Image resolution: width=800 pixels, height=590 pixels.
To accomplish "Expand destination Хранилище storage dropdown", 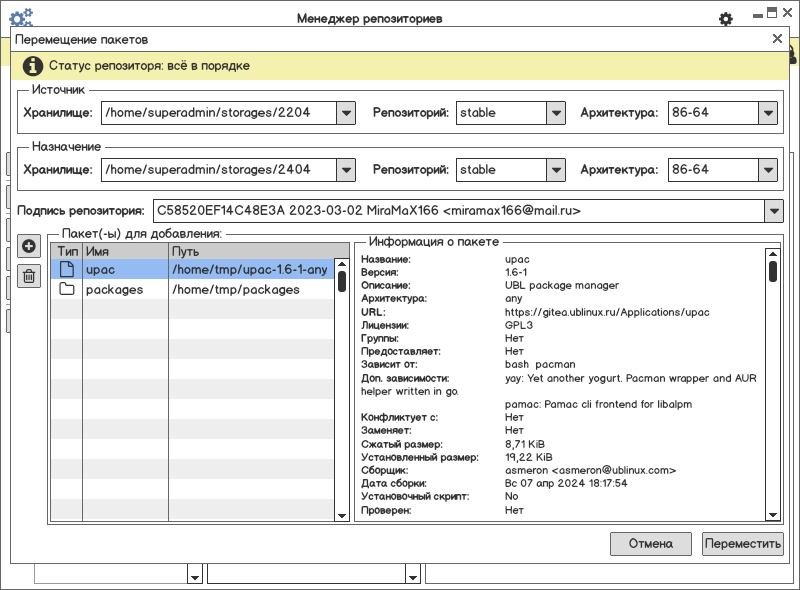I will 346,170.
